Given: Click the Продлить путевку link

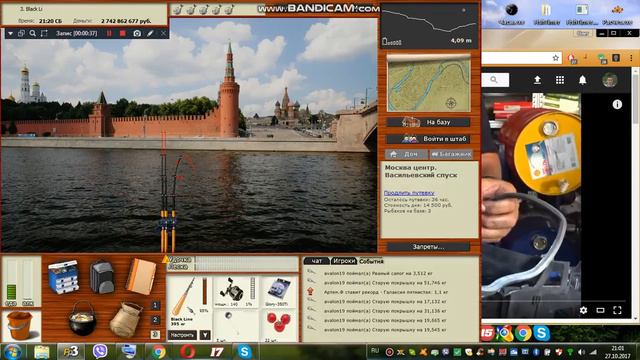Looking at the screenshot, I should (x=409, y=193).
